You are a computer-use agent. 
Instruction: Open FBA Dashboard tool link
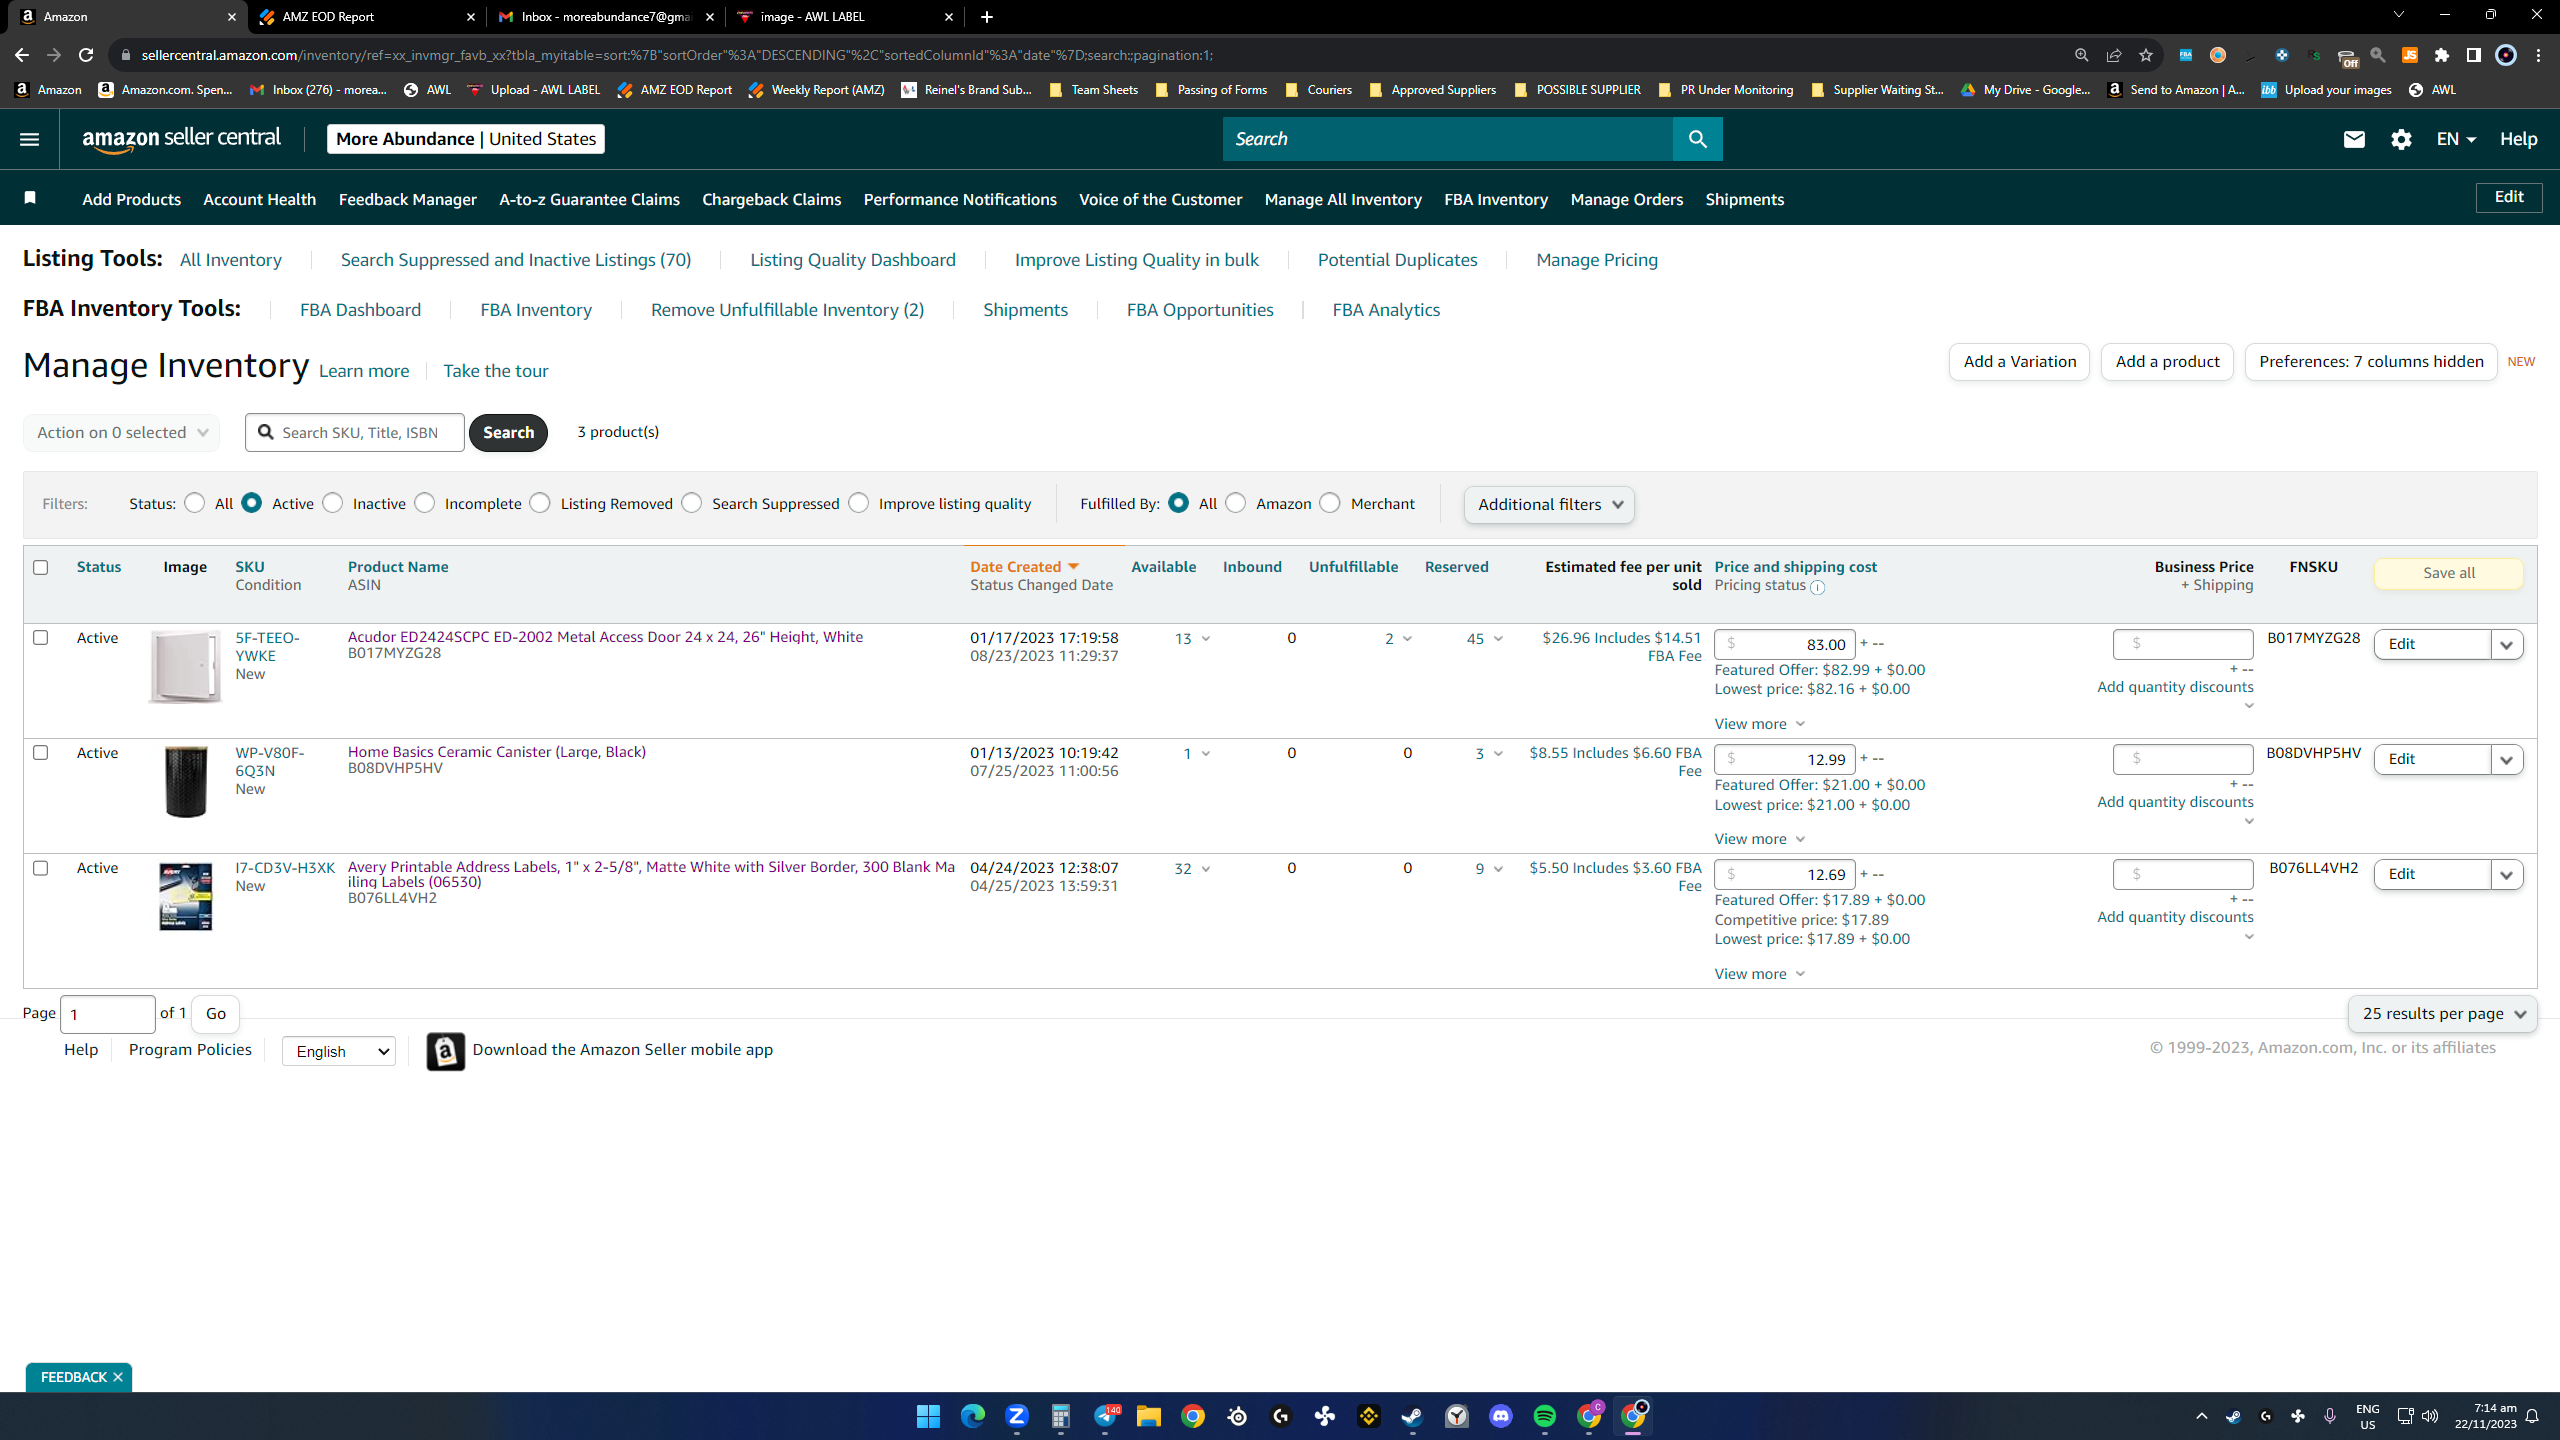pos(360,310)
